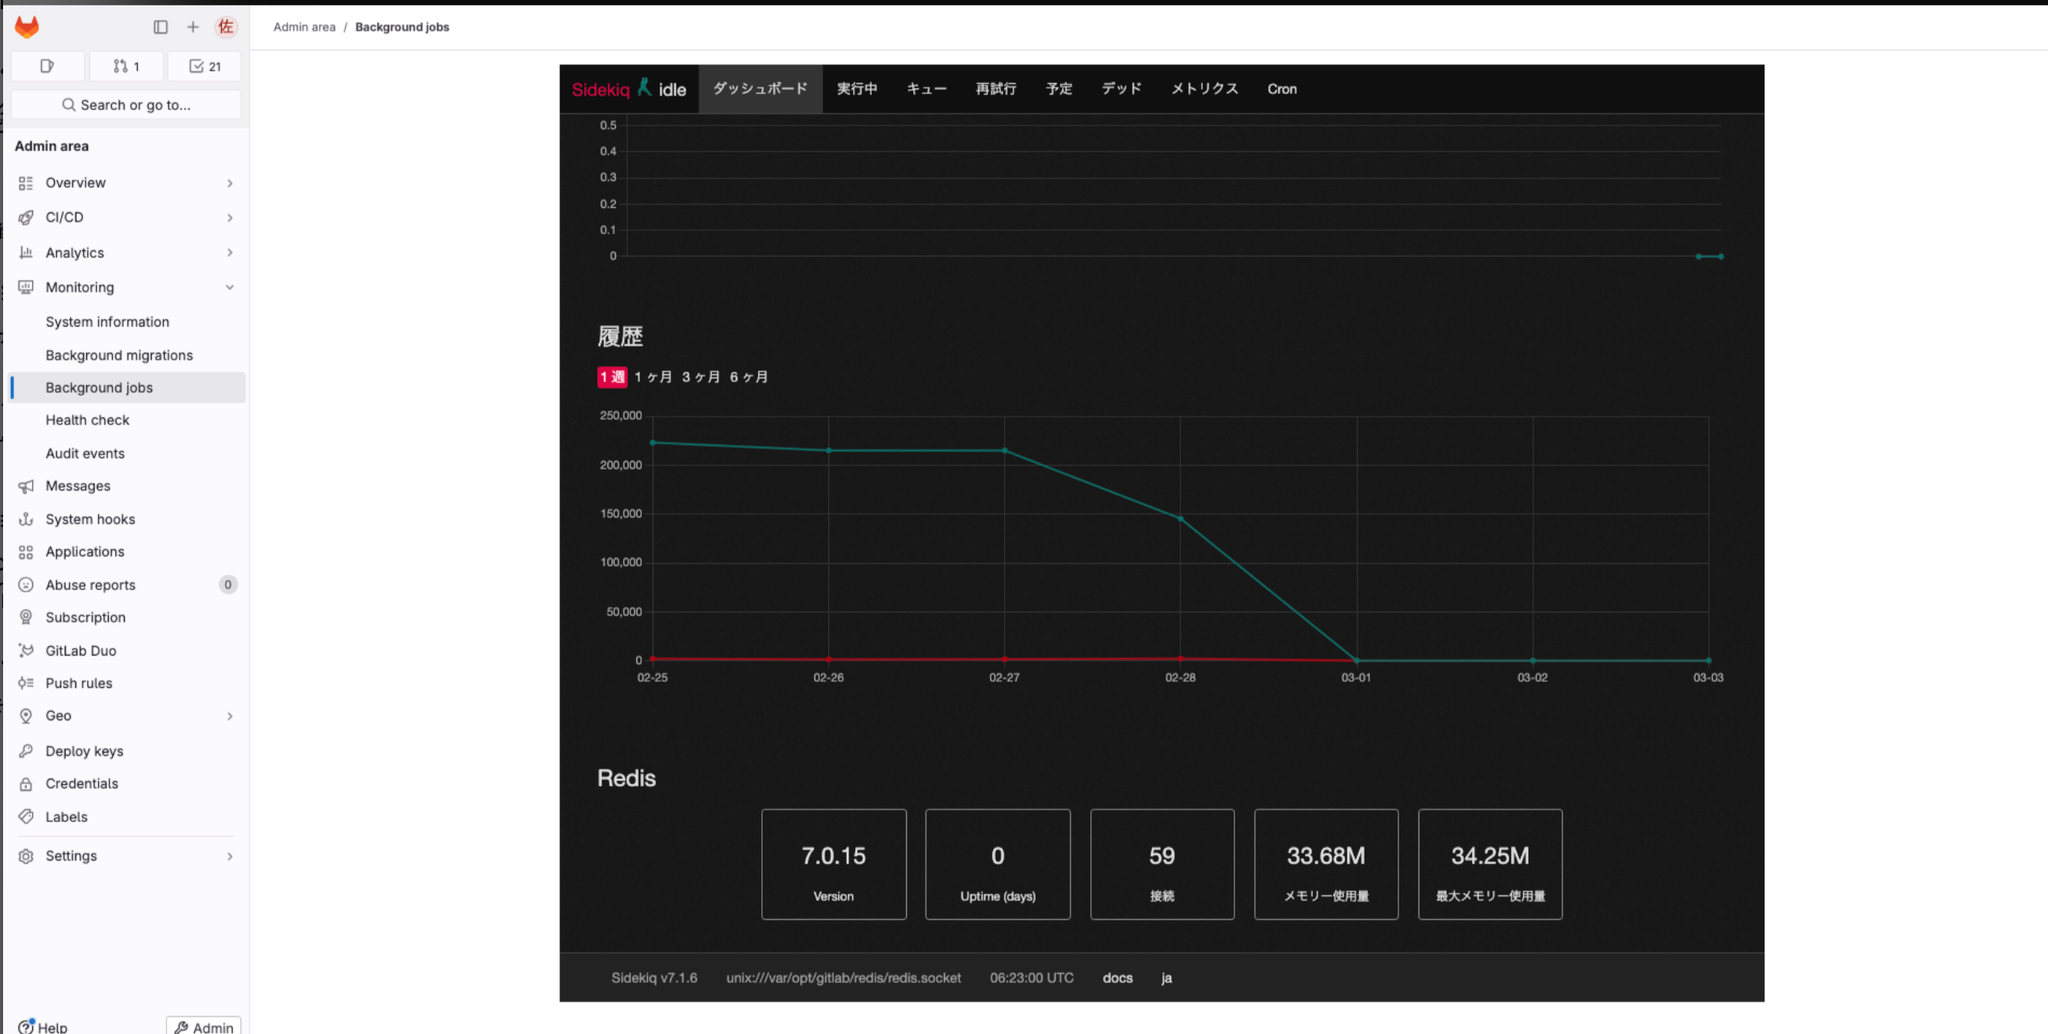The height and width of the screenshot is (1034, 2048).
Task: Click the 02-28 data point on history chart
Action: [x=1181, y=519]
